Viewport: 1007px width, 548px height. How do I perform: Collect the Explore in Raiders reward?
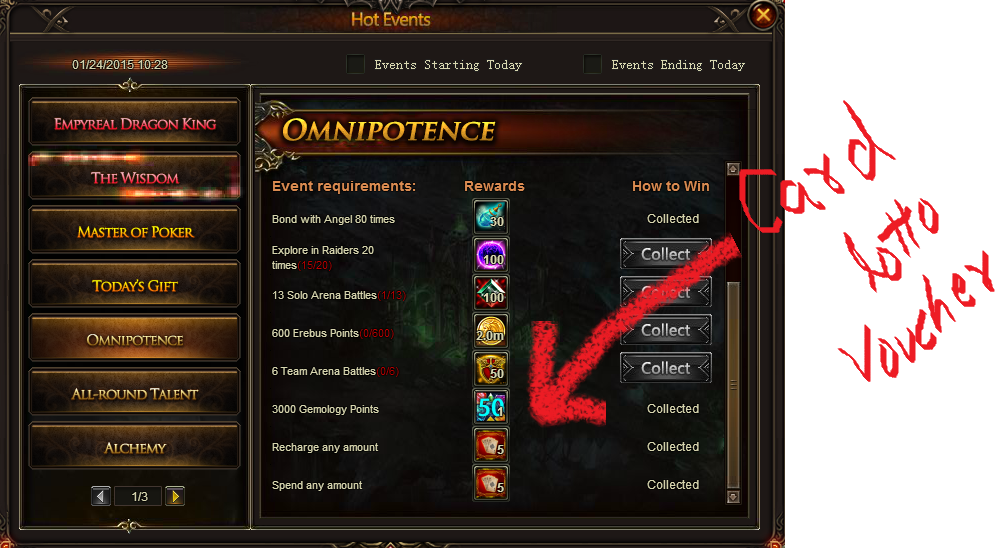666,254
